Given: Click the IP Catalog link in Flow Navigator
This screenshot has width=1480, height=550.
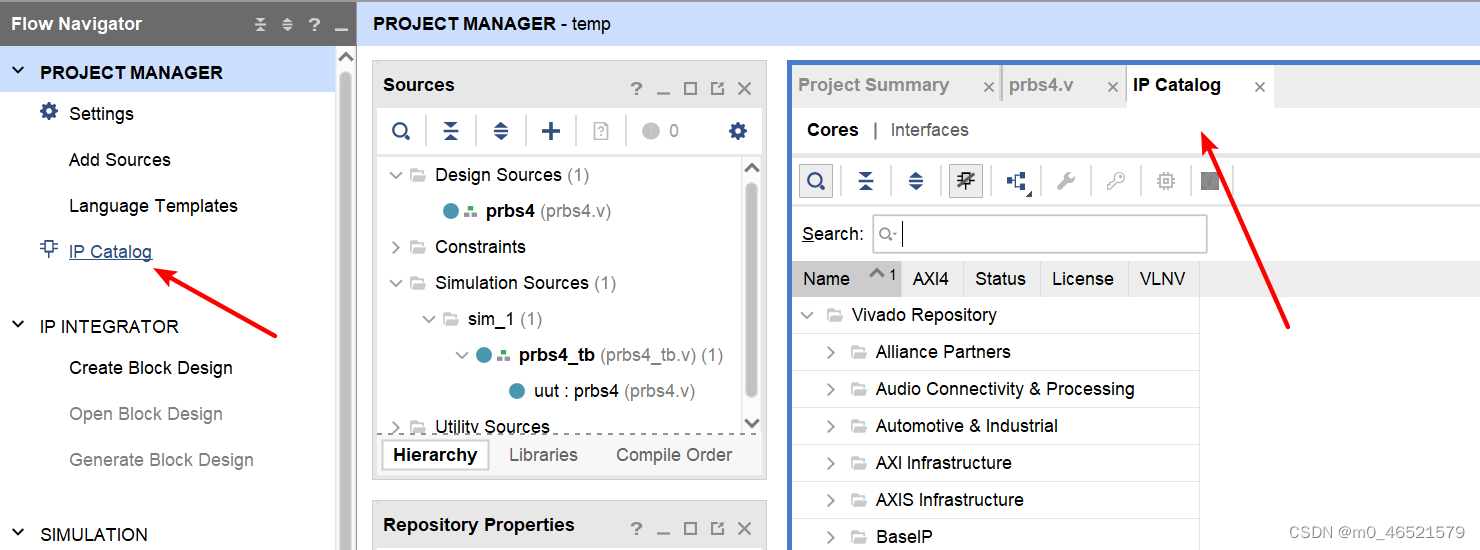Looking at the screenshot, I should [110, 252].
